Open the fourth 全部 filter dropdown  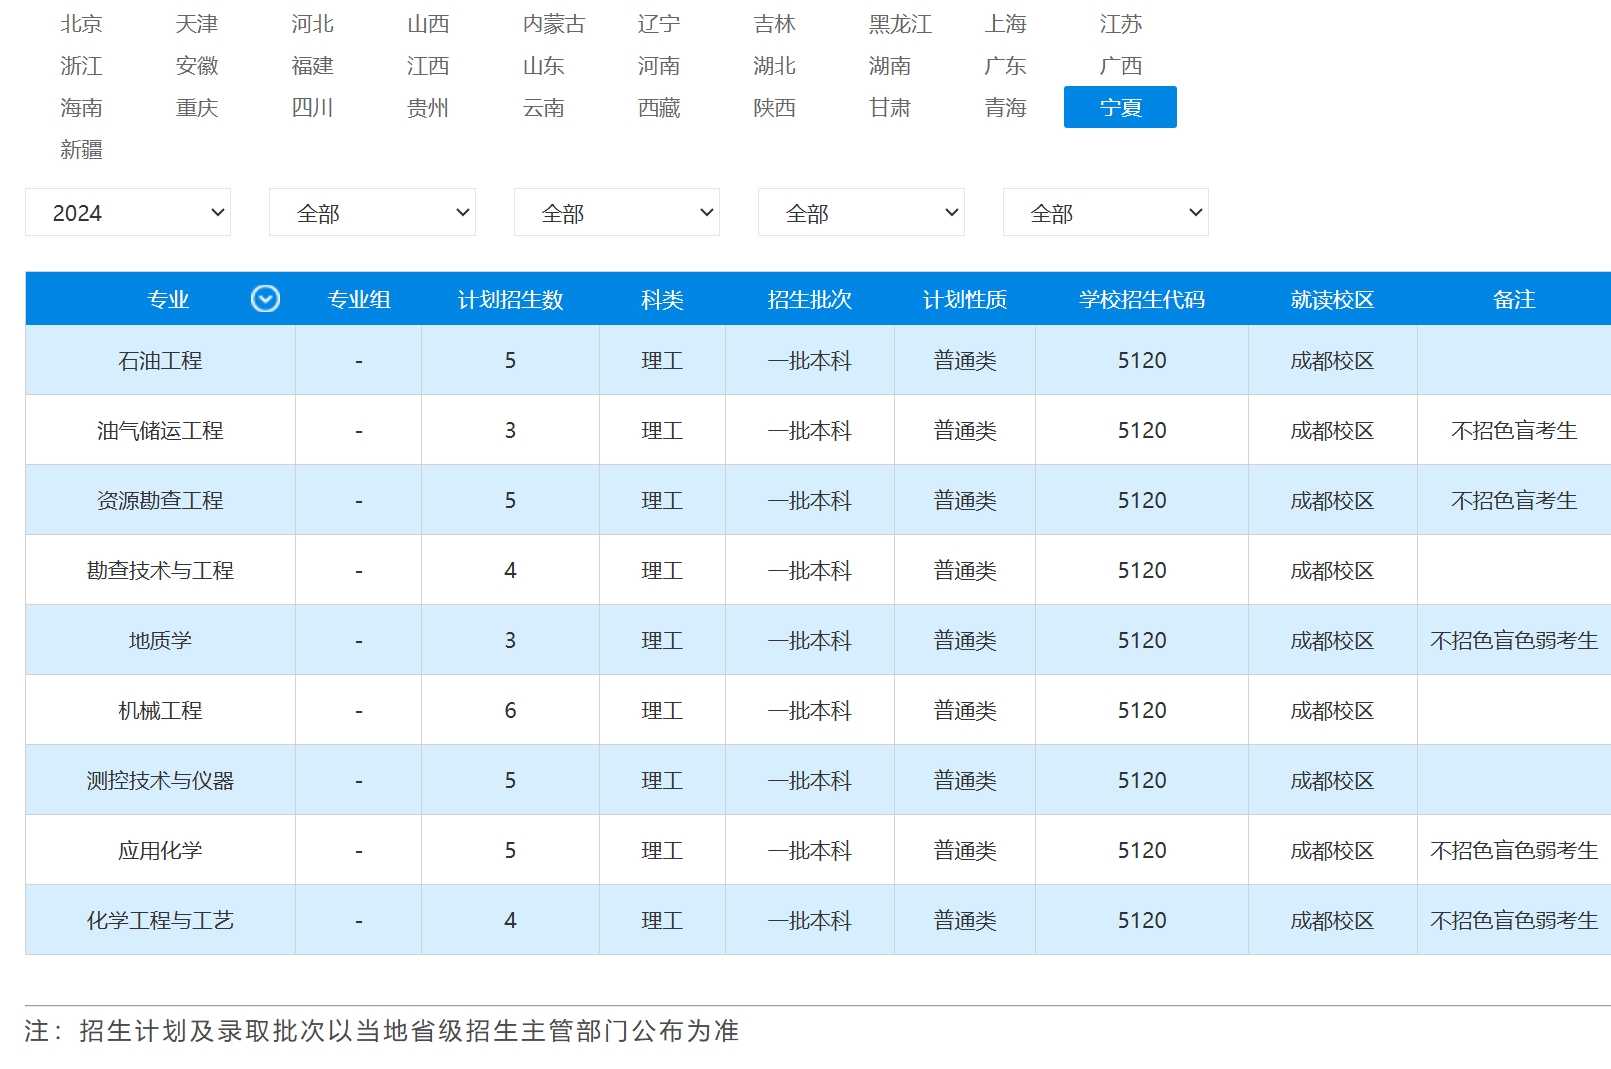pyautogui.click(x=861, y=212)
